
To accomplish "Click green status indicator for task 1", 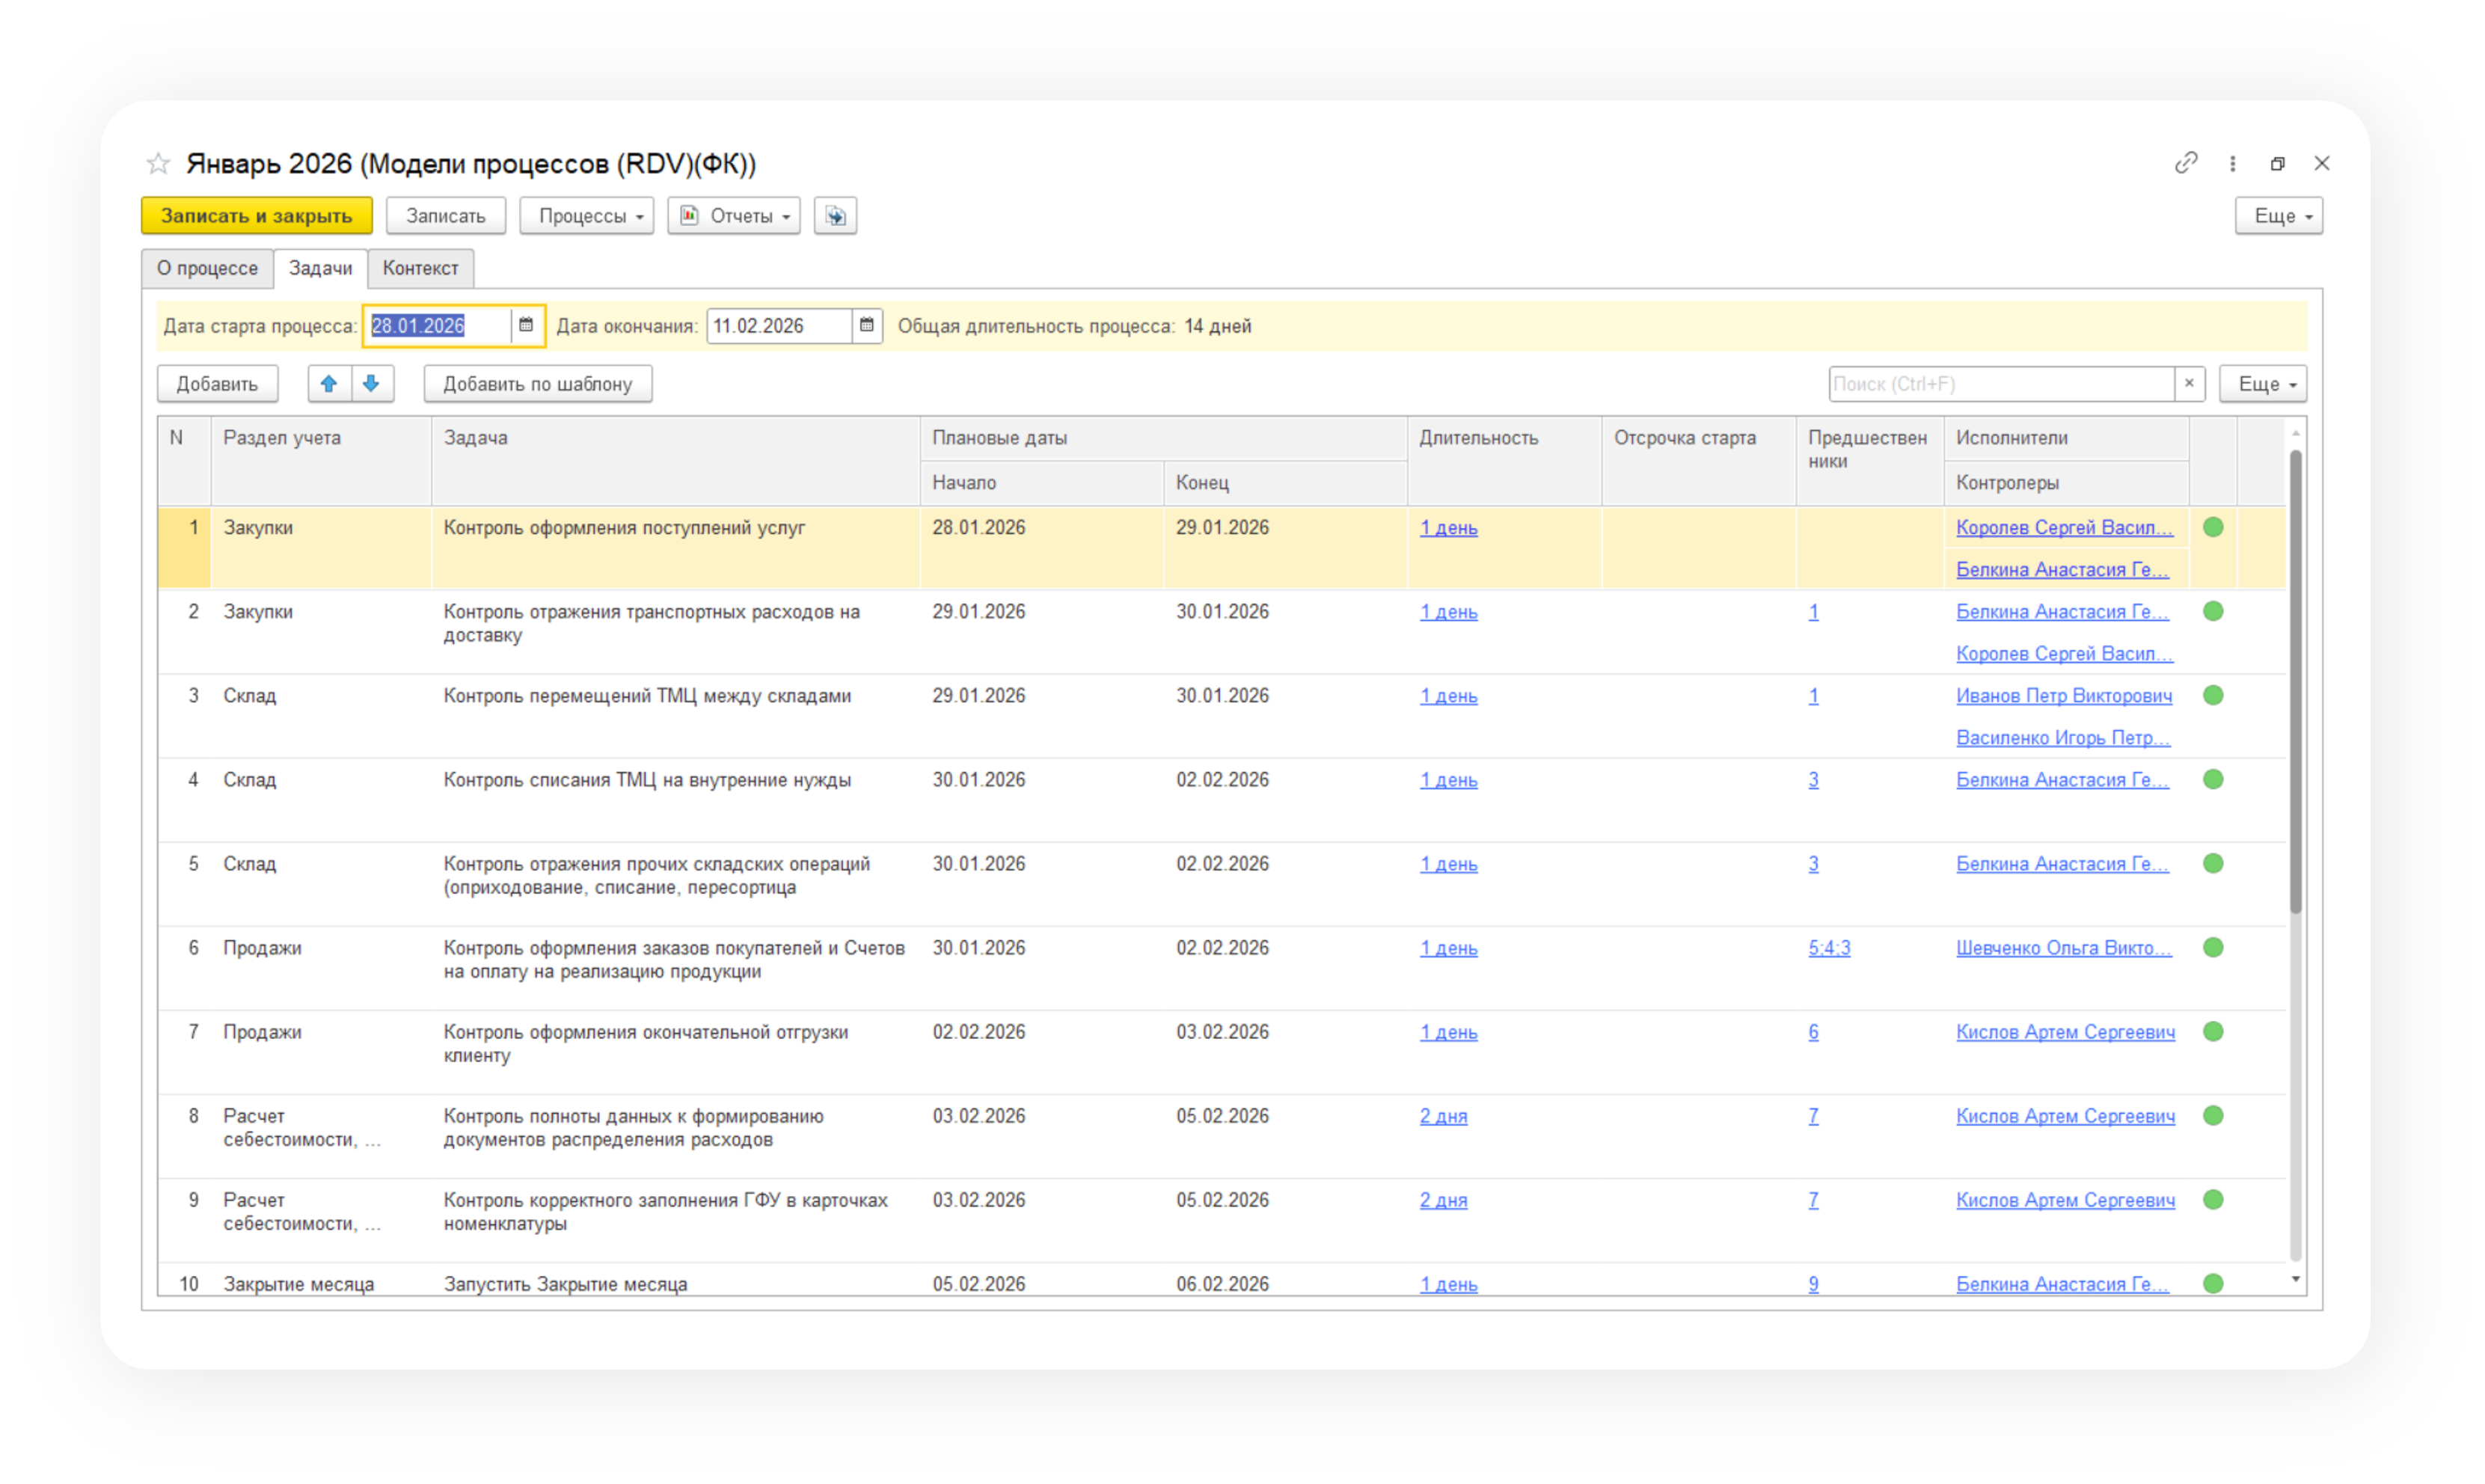I will point(2213,527).
